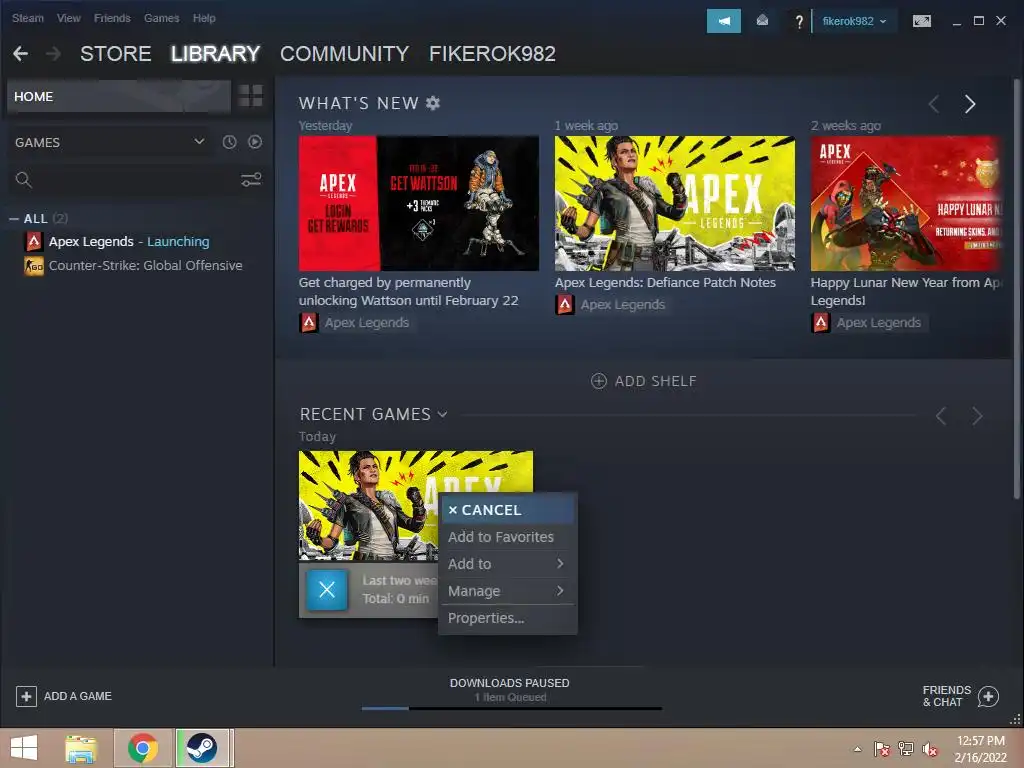
Task: Click the download progress bar
Action: tap(512, 709)
